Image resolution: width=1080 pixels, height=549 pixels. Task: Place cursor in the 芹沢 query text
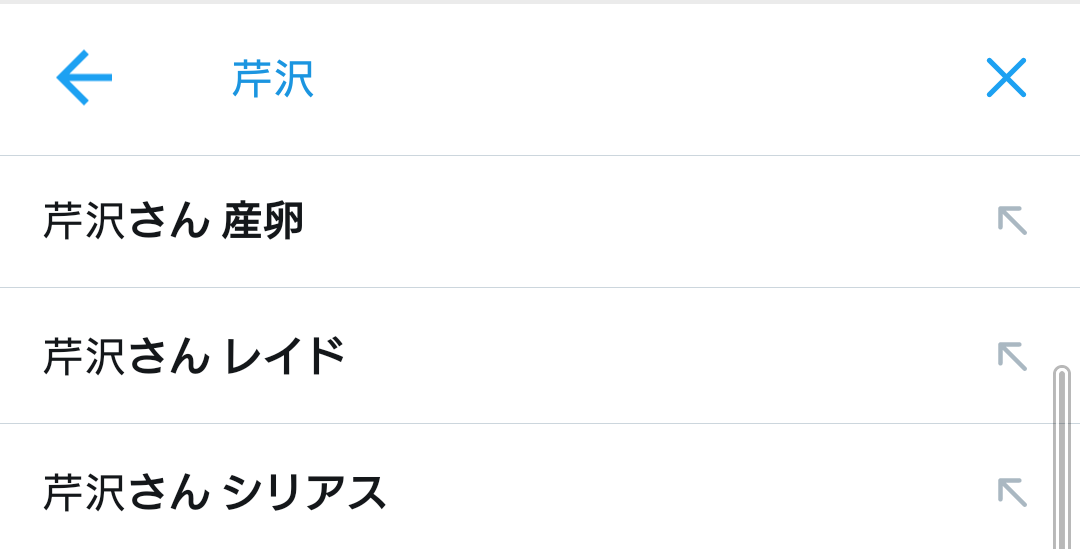[273, 79]
